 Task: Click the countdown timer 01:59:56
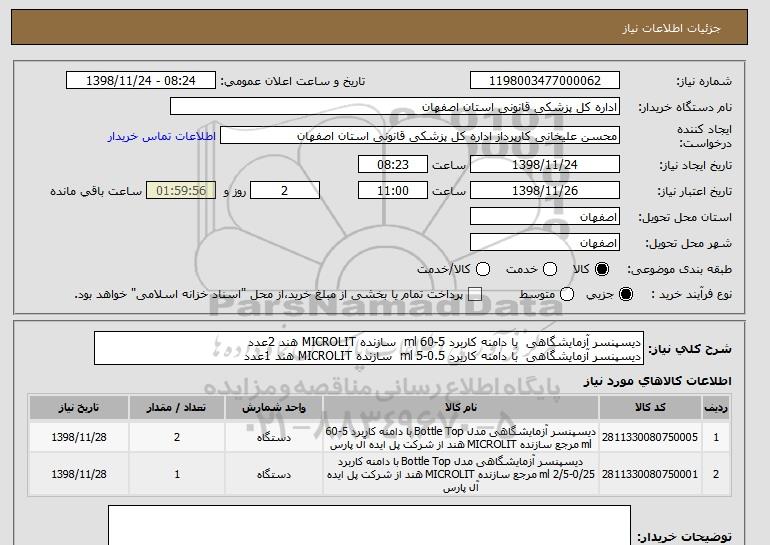click(181, 191)
